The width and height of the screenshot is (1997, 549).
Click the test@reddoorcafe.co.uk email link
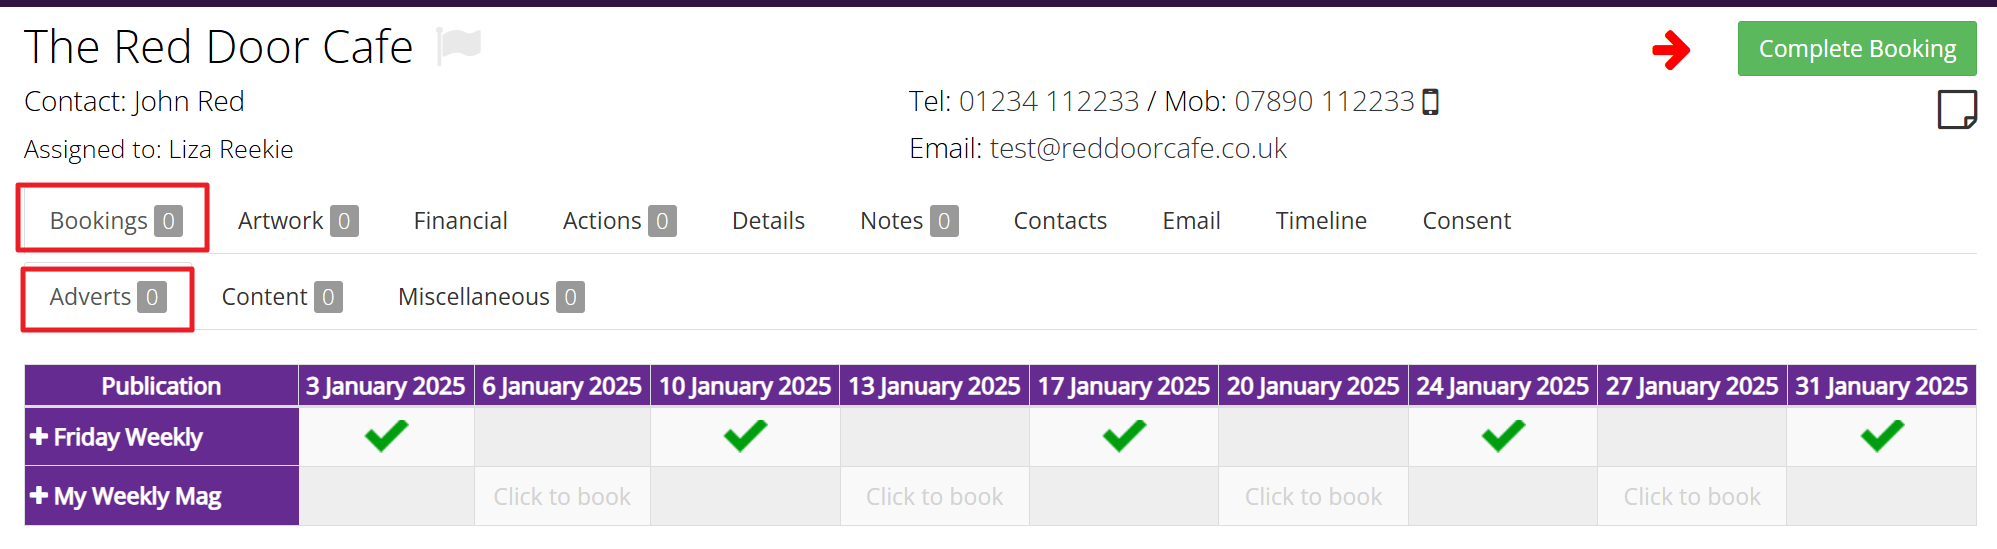(x=1137, y=149)
